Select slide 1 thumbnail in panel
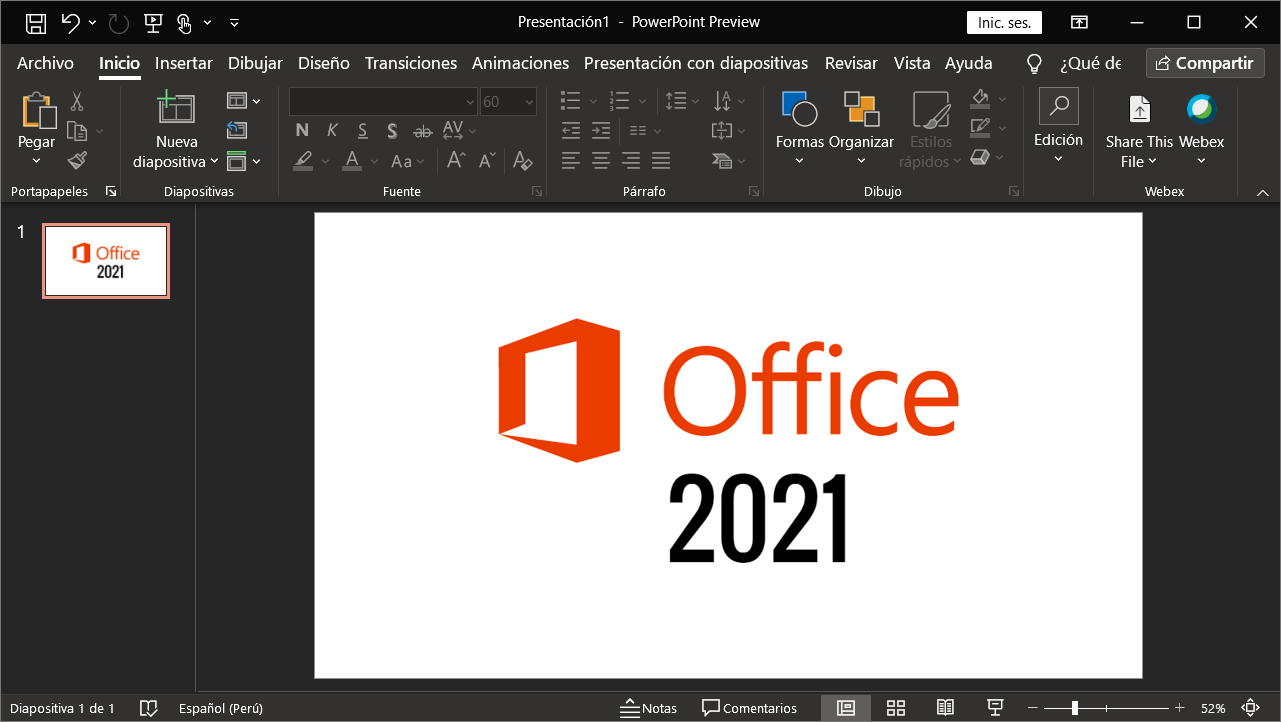This screenshot has height=722, width=1281. [x=106, y=261]
